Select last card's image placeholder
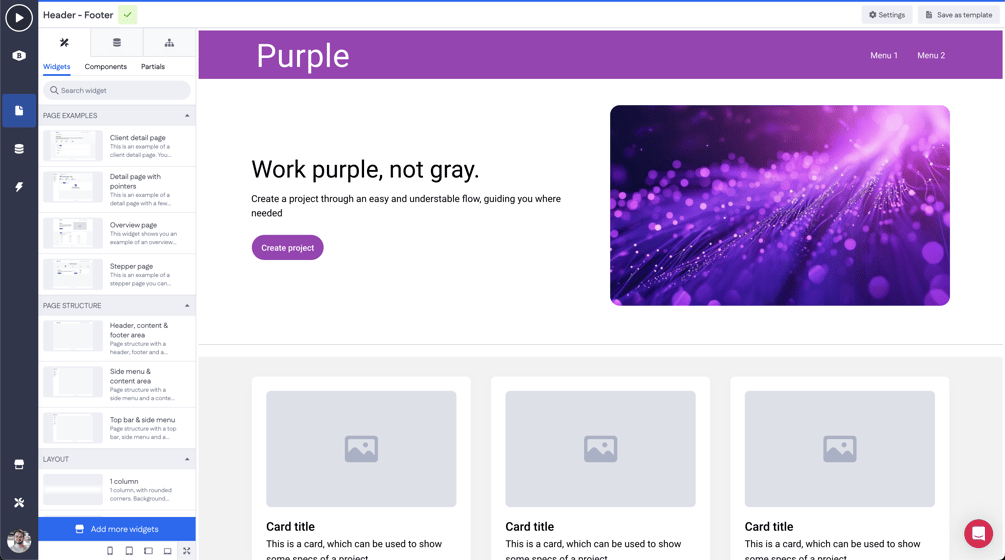Viewport: 1005px width, 560px height. (839, 449)
